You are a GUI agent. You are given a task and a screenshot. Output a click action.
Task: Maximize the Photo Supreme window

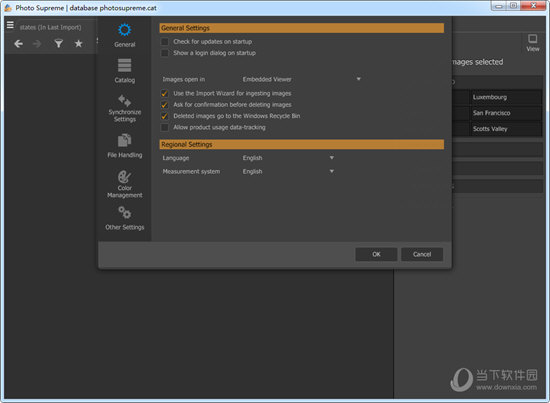point(514,6)
